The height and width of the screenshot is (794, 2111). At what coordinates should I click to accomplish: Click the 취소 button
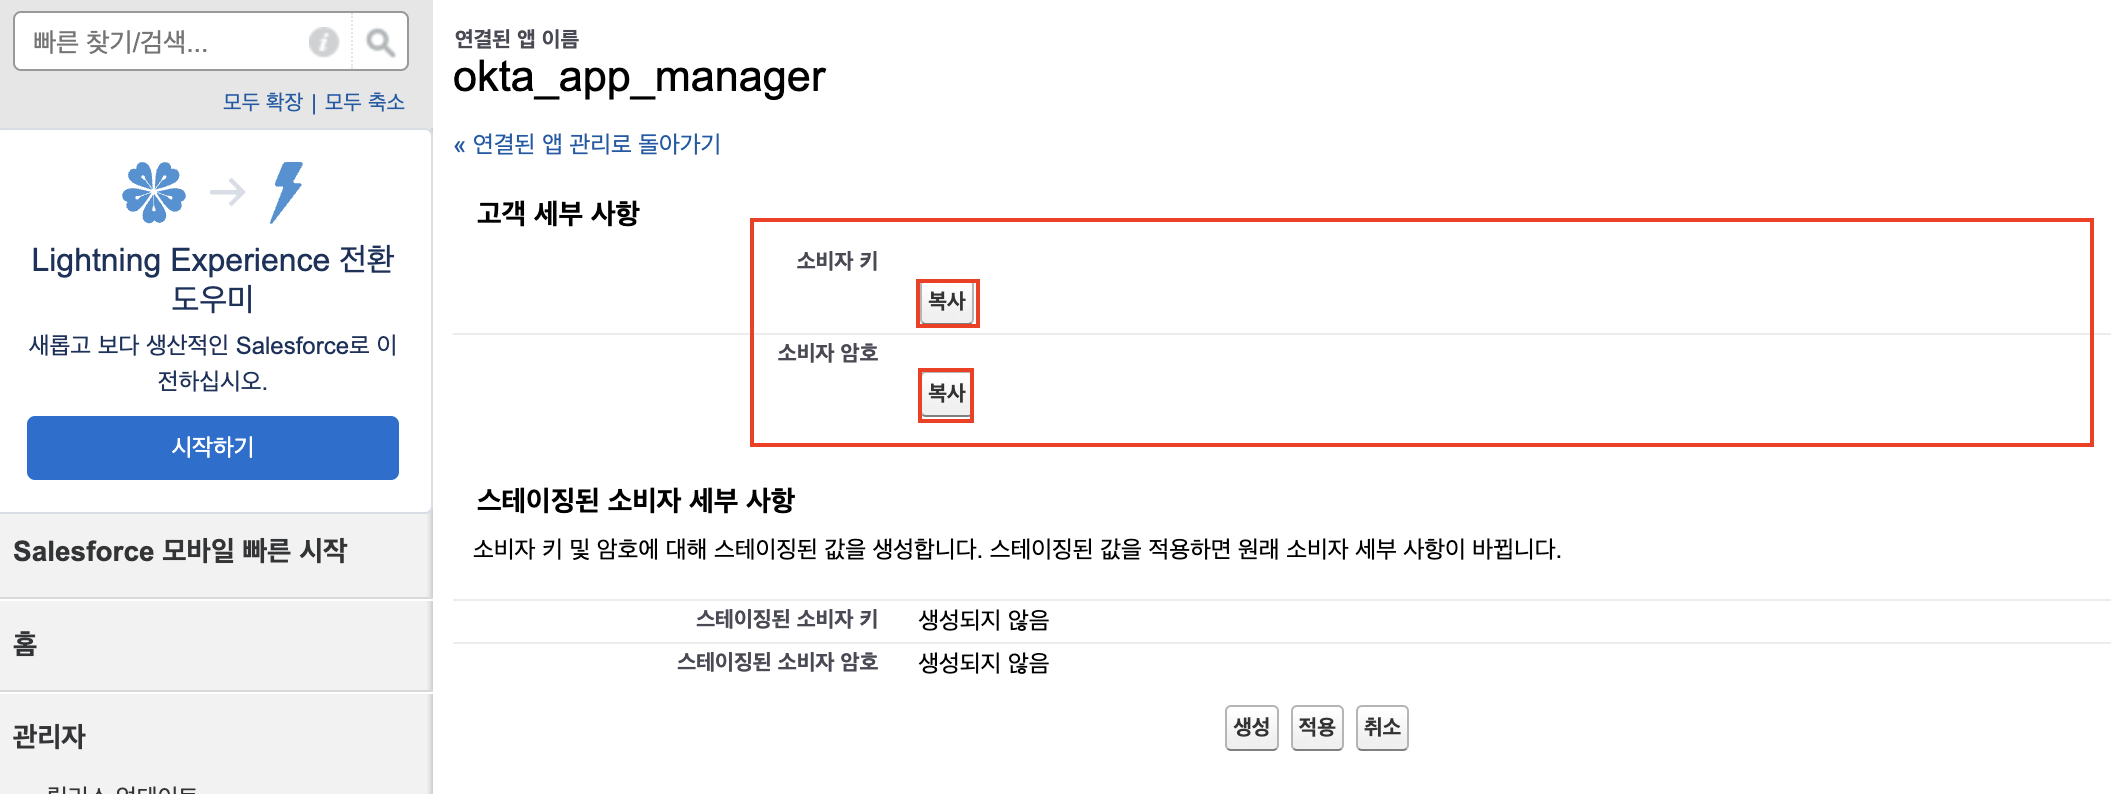click(1381, 727)
